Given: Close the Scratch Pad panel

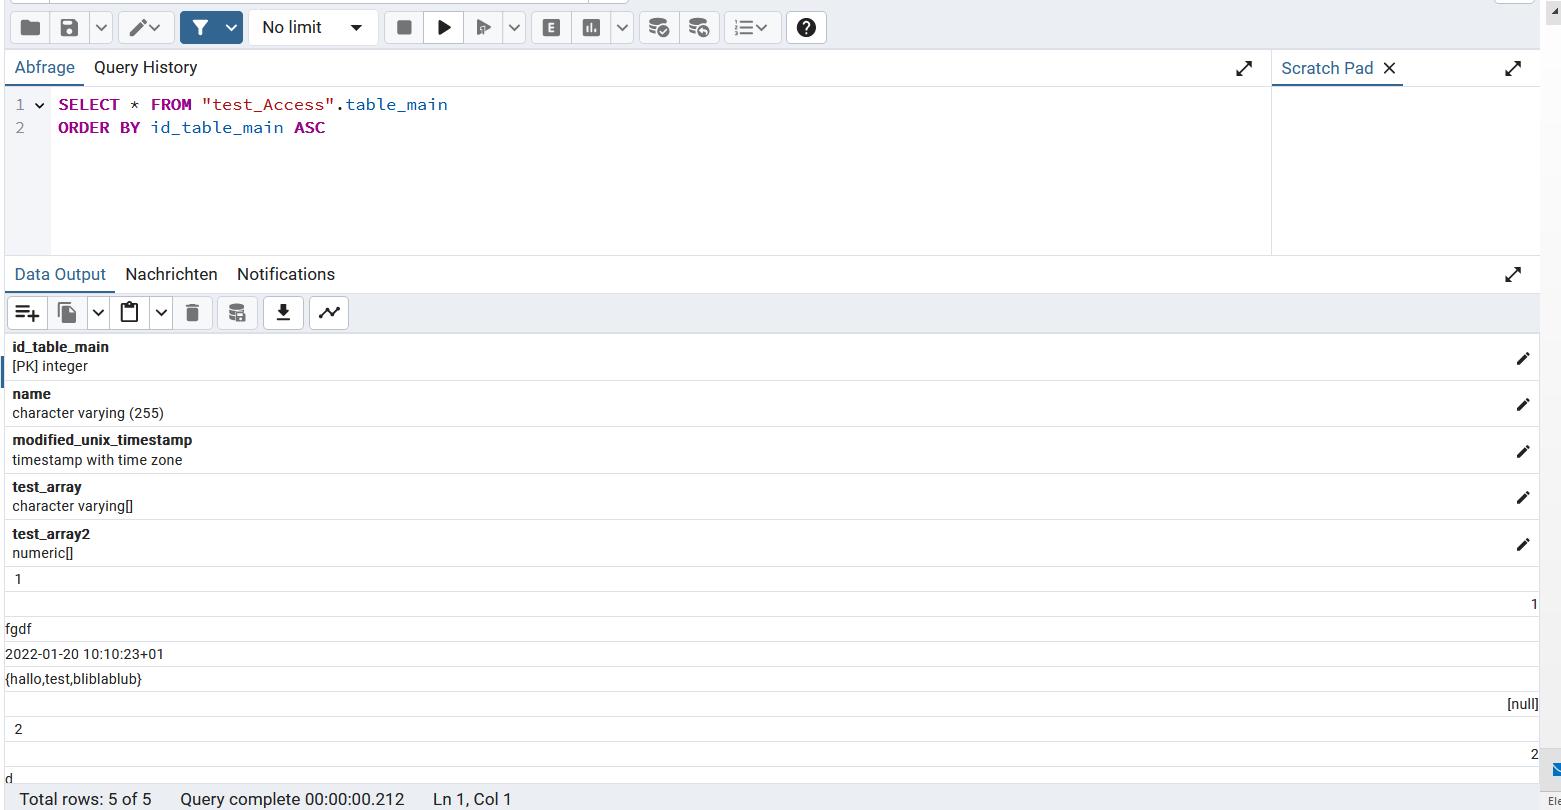Looking at the screenshot, I should click(1389, 68).
